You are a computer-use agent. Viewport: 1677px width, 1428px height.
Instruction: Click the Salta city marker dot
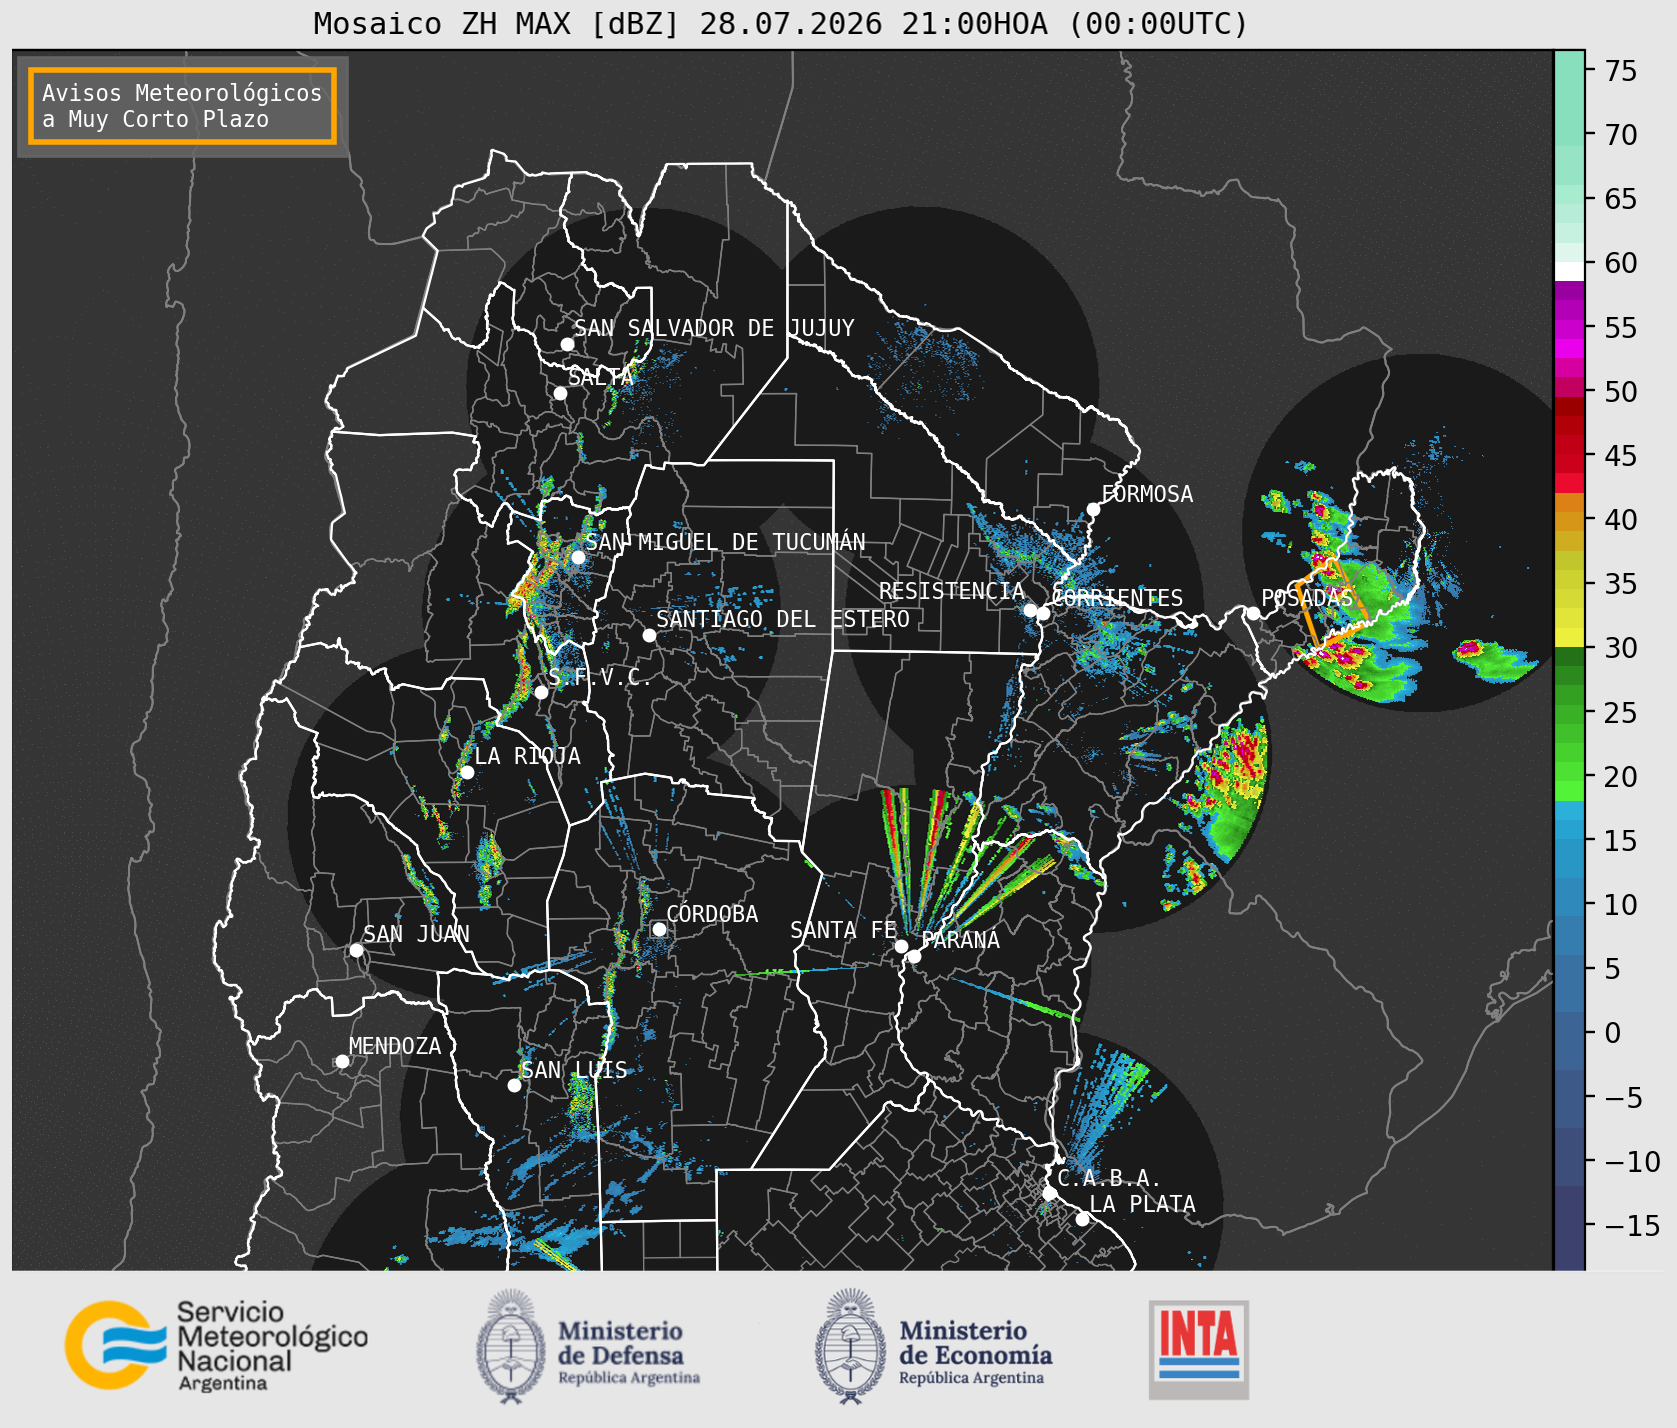pos(560,393)
